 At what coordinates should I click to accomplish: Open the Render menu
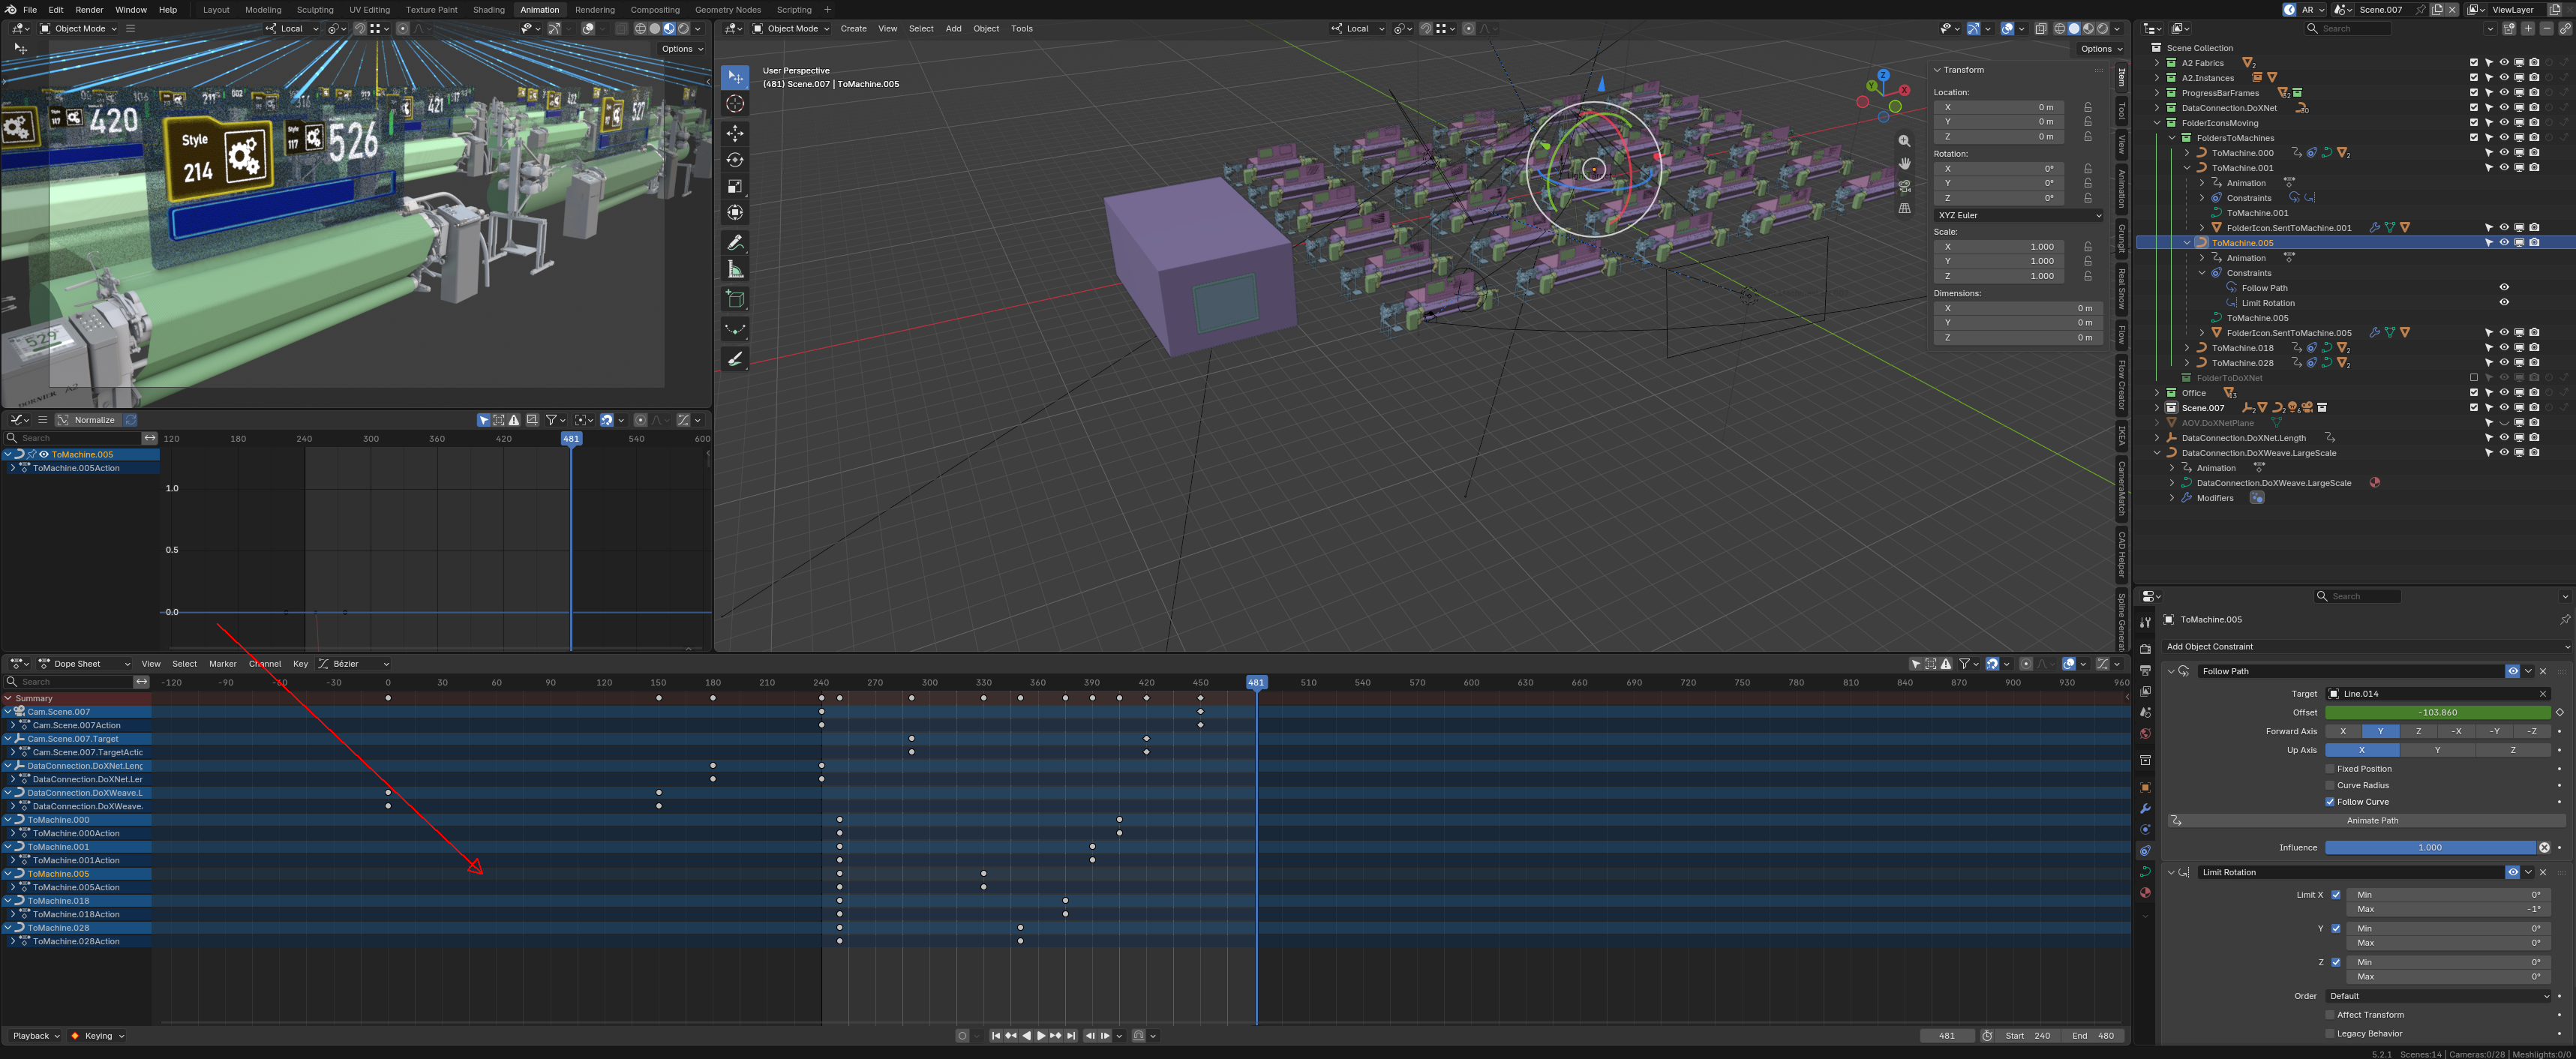tap(89, 10)
